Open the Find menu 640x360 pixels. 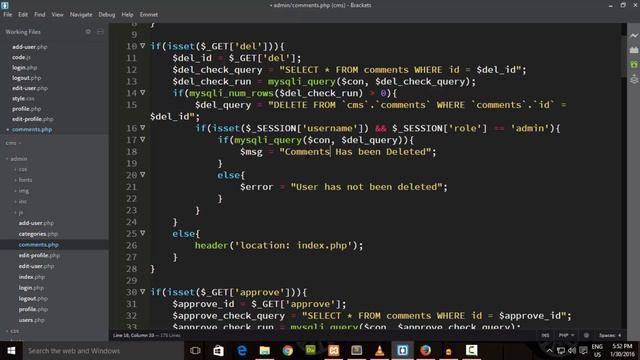point(40,14)
